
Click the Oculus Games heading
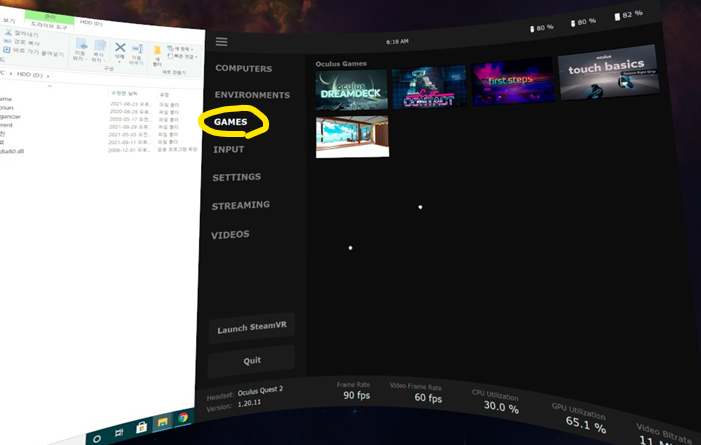tap(341, 64)
